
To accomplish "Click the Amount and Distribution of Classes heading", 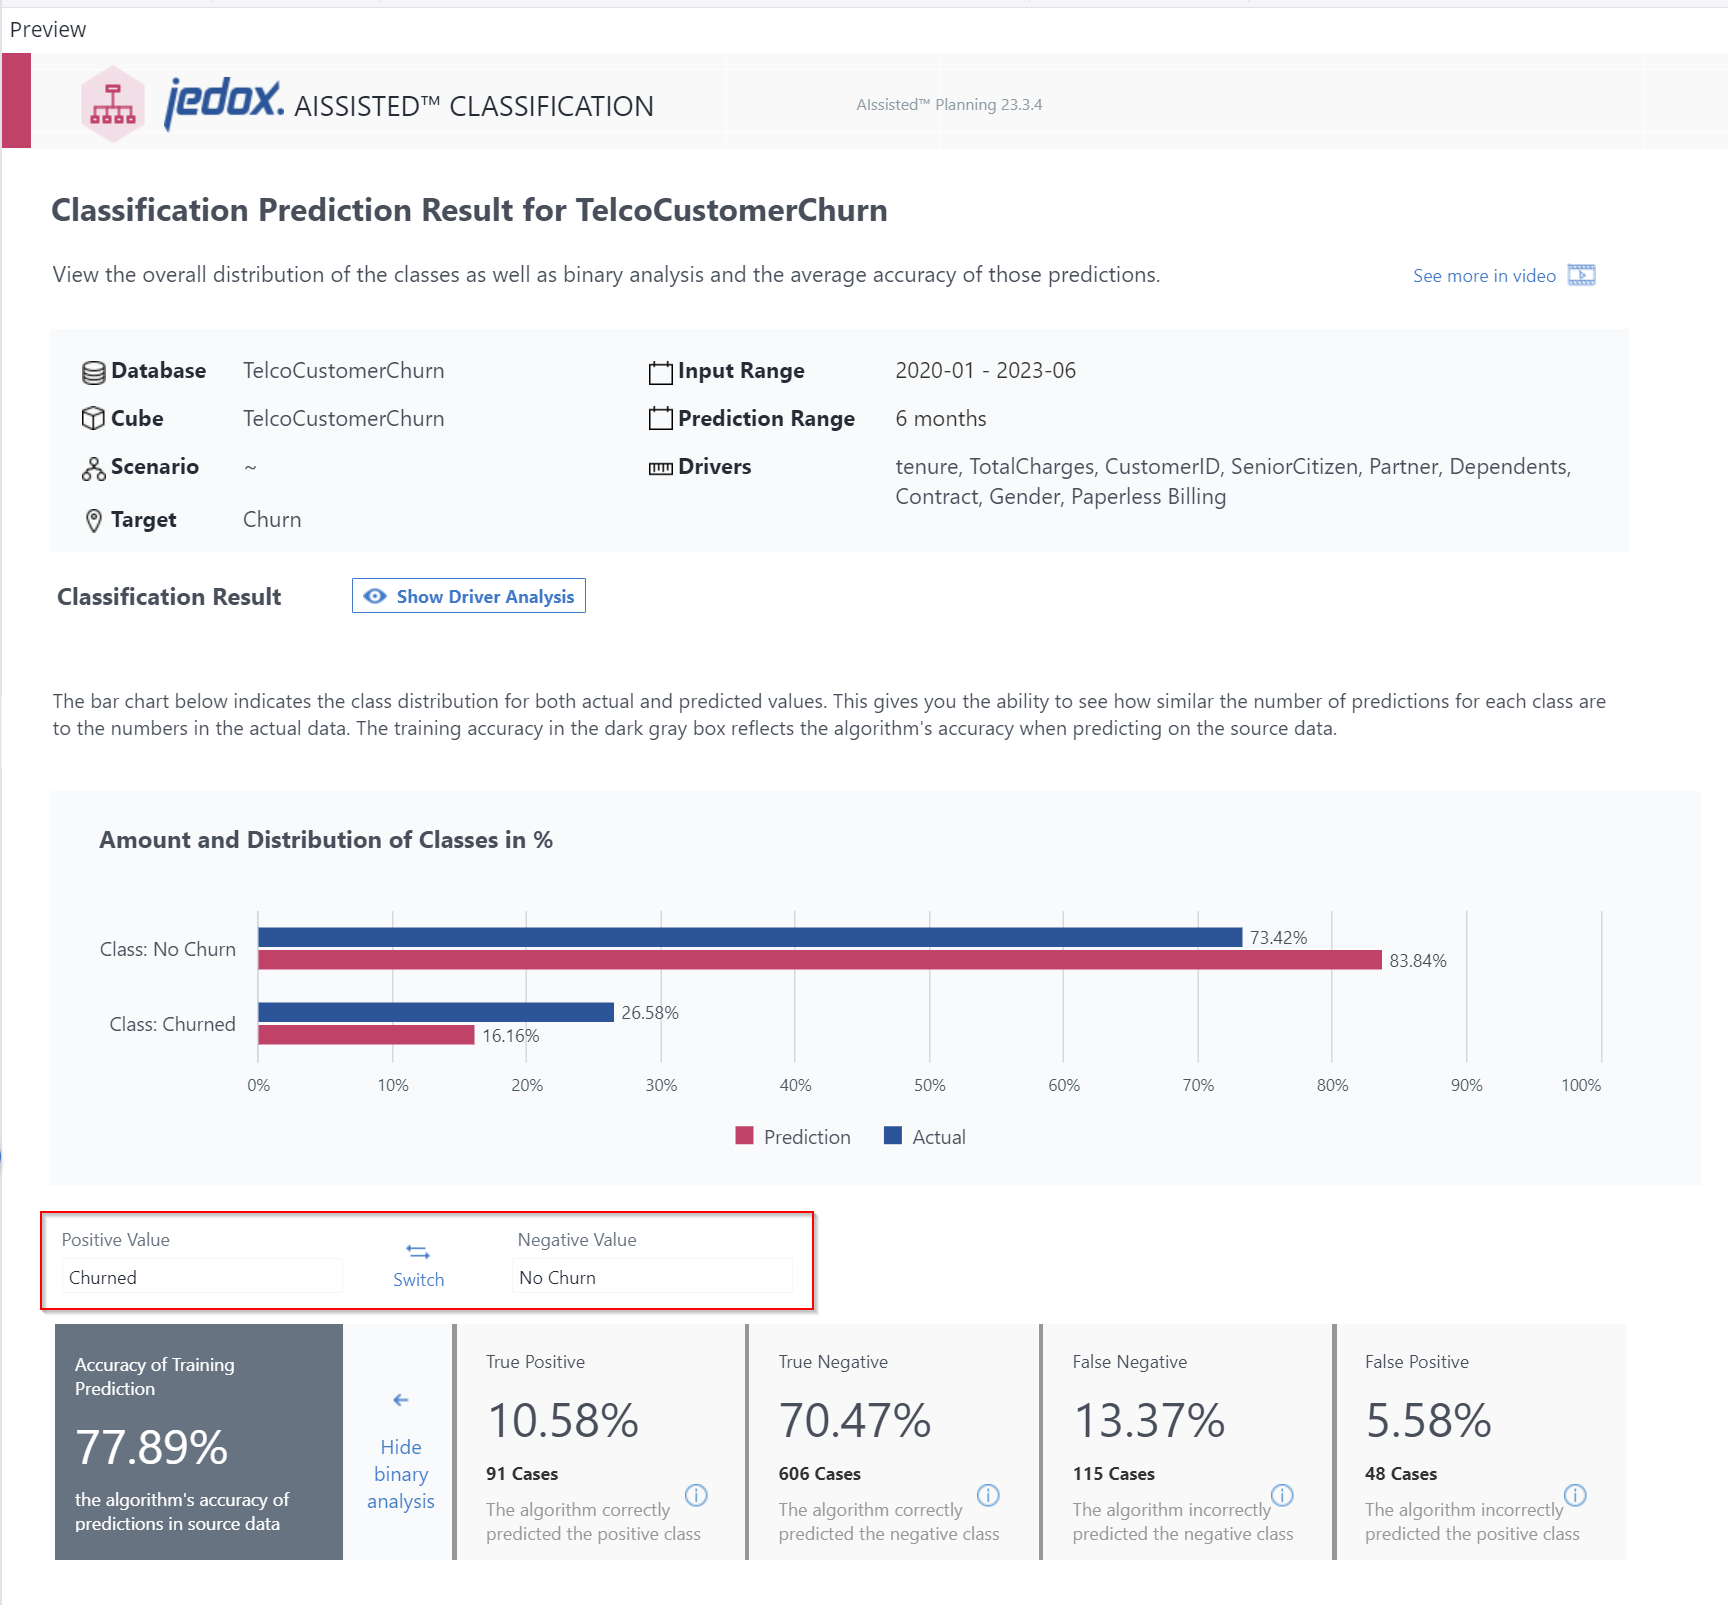I will (x=326, y=840).
